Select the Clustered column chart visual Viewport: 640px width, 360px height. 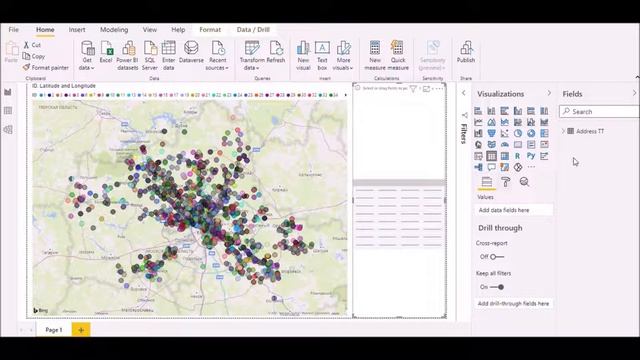[x=518, y=111]
